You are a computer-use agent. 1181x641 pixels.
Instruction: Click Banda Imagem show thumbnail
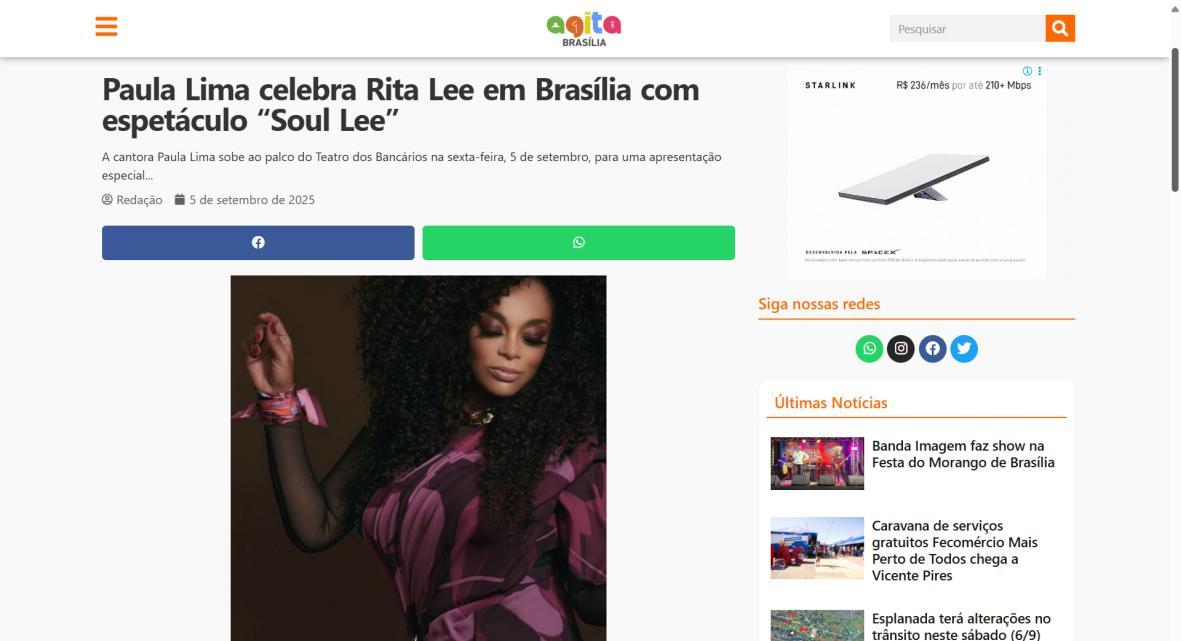click(817, 463)
